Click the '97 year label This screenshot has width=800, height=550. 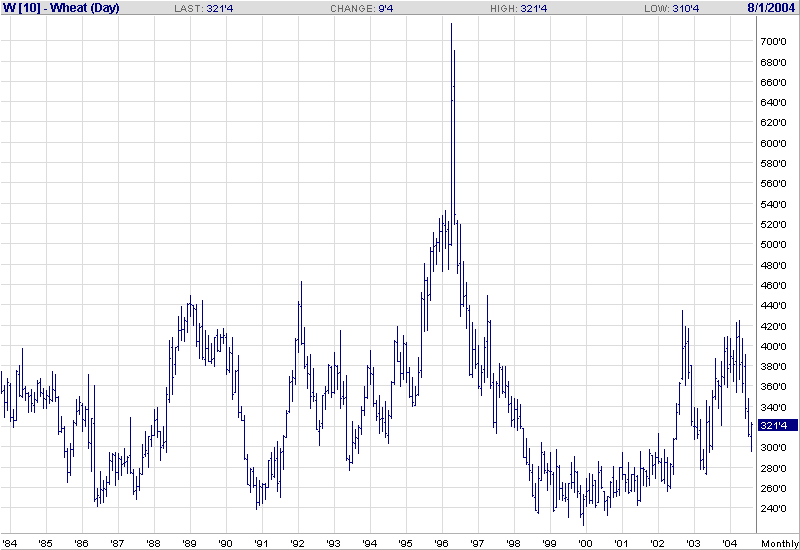(477, 543)
